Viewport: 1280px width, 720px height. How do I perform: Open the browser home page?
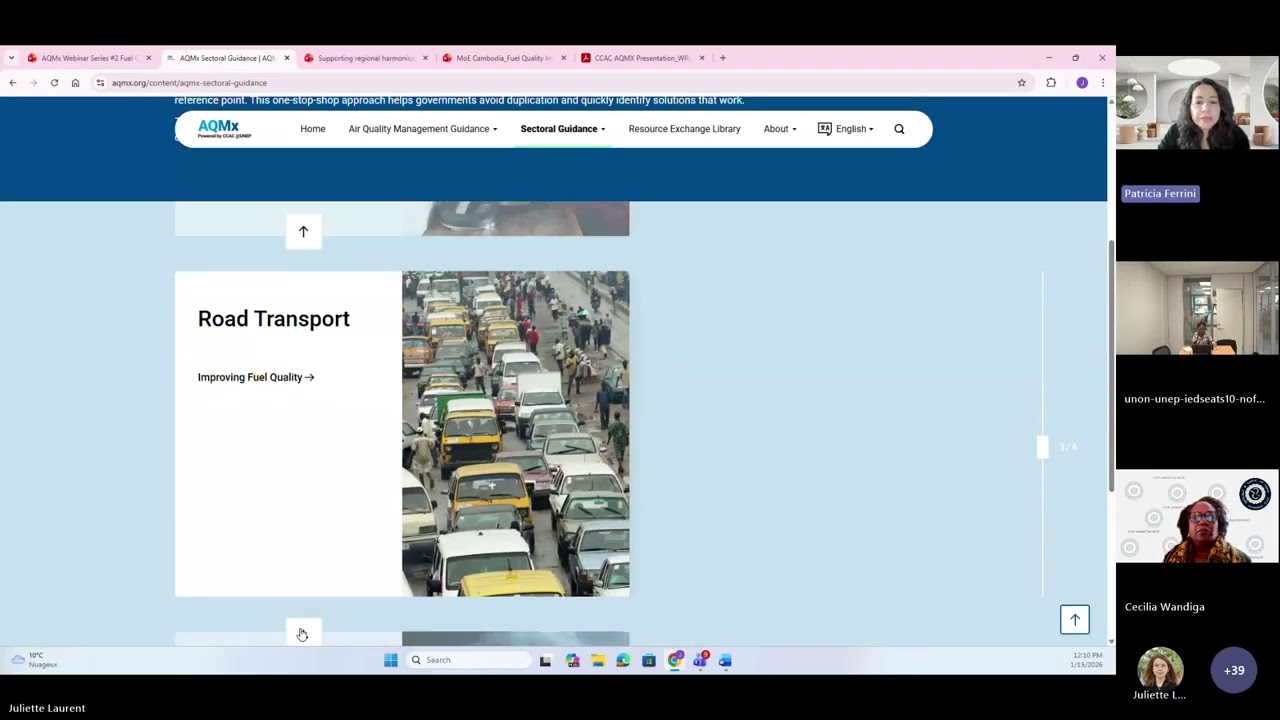pyautogui.click(x=75, y=83)
